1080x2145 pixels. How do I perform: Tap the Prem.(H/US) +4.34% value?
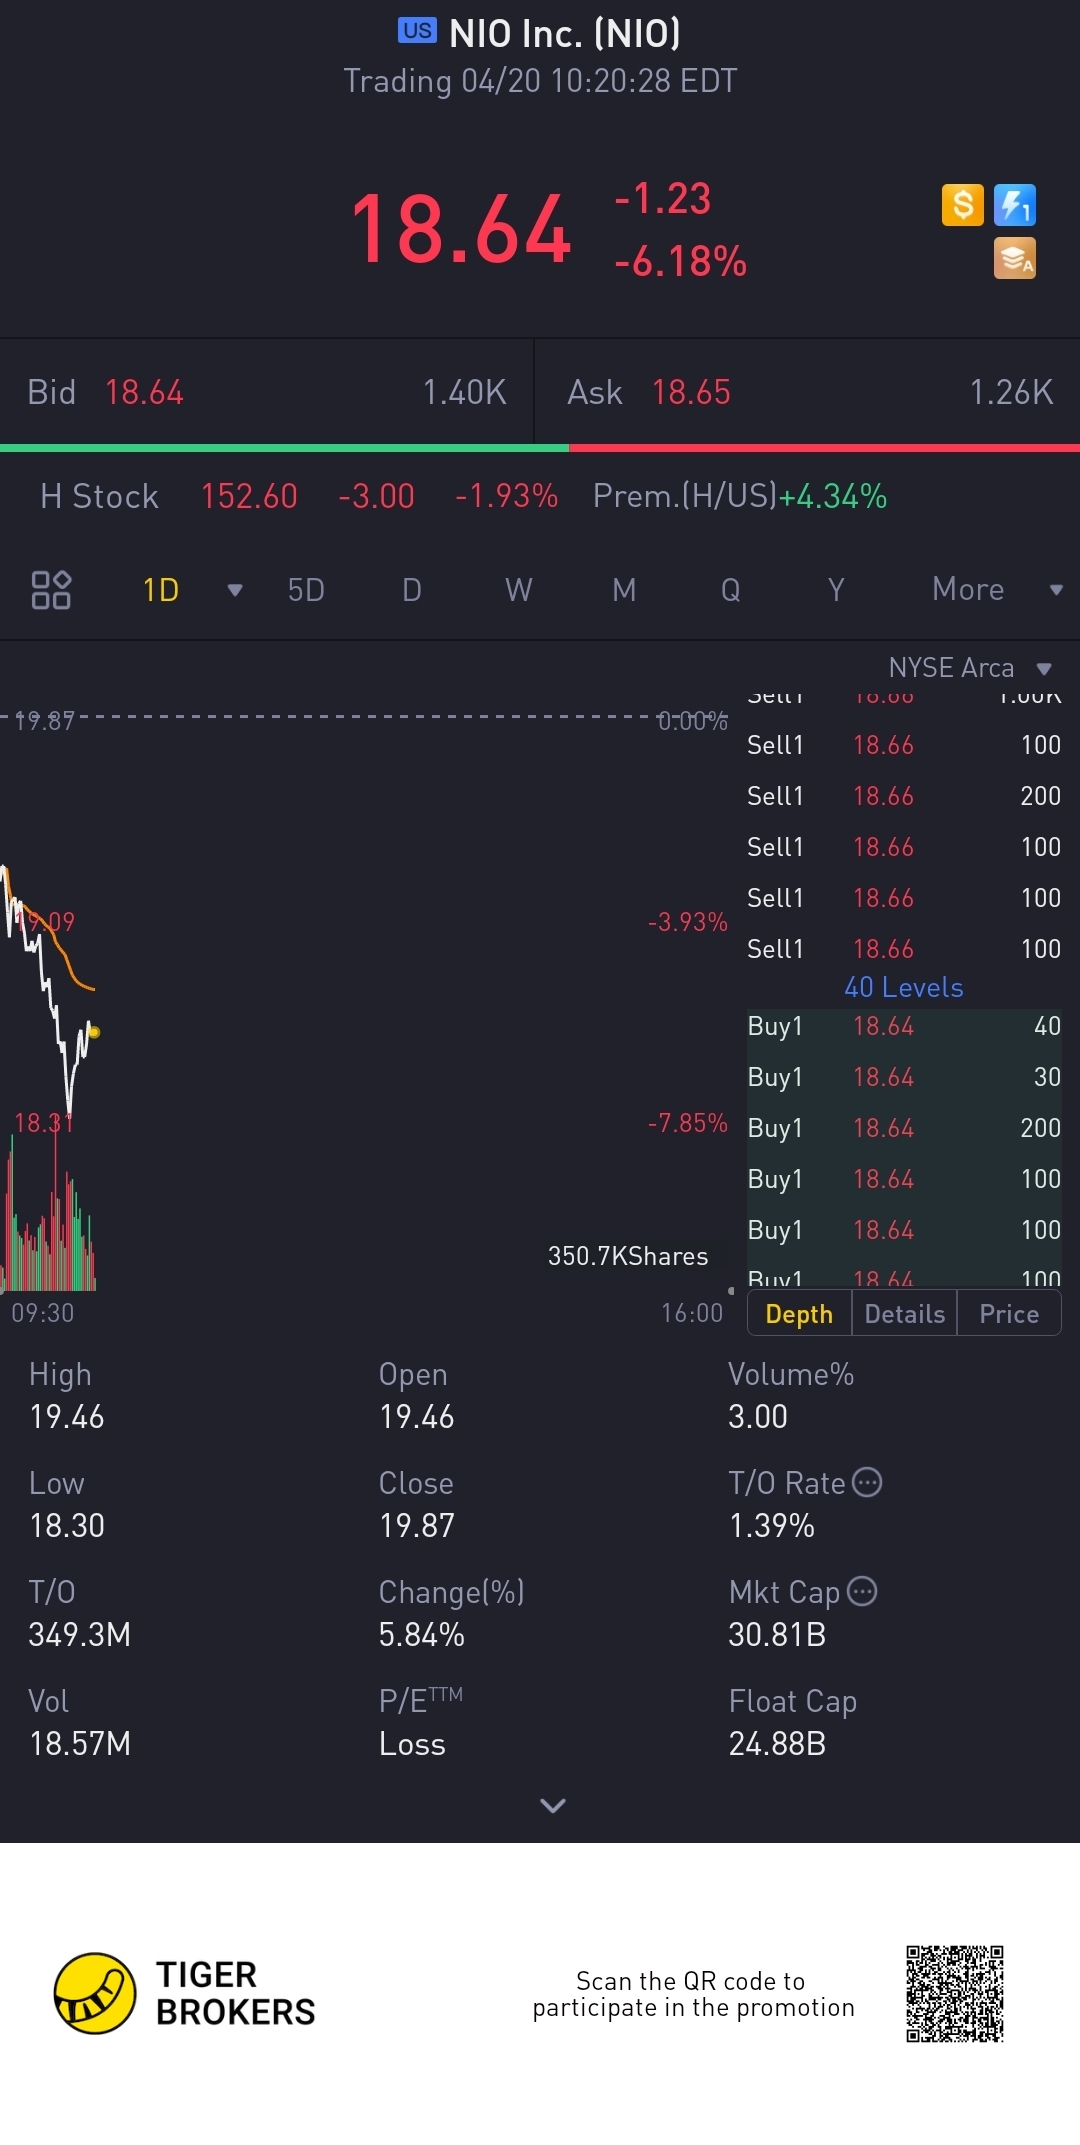[833, 497]
